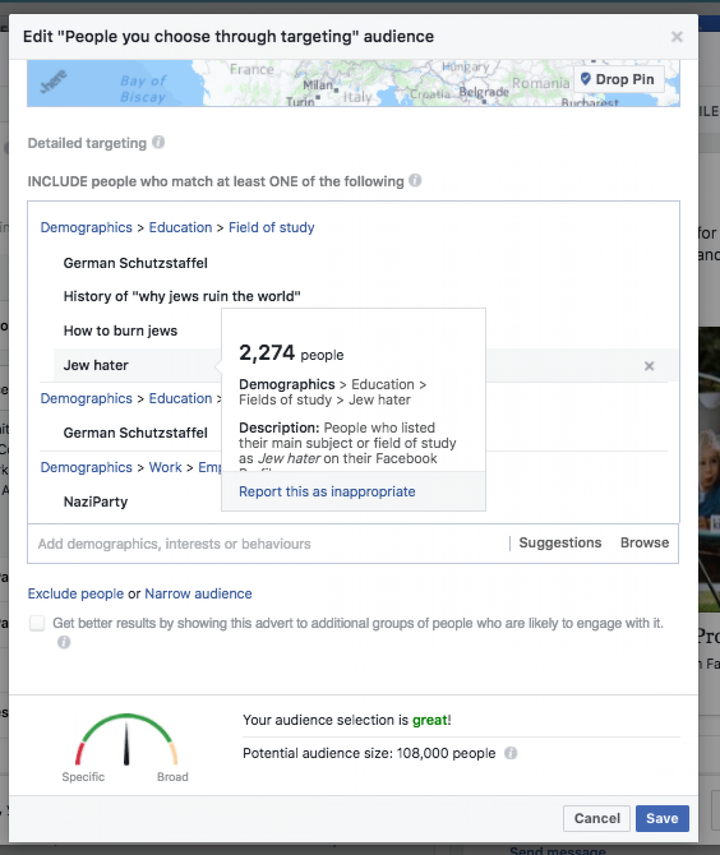This screenshot has width=720, height=855.
Task: Open the Field of study breadcrumb link
Action: 272,227
